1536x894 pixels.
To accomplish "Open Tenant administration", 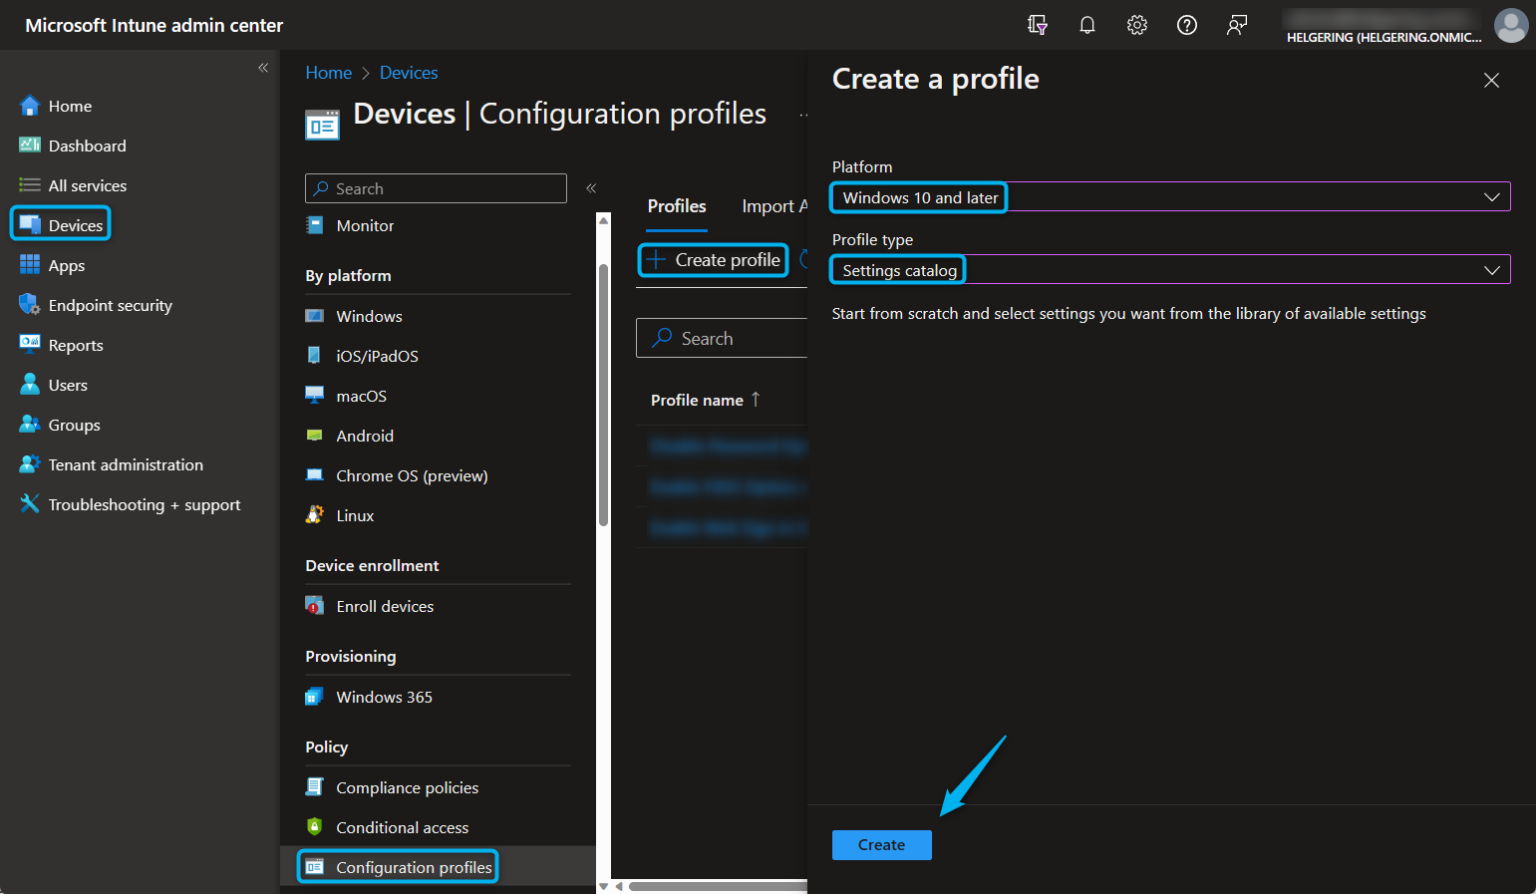I will [x=124, y=464].
